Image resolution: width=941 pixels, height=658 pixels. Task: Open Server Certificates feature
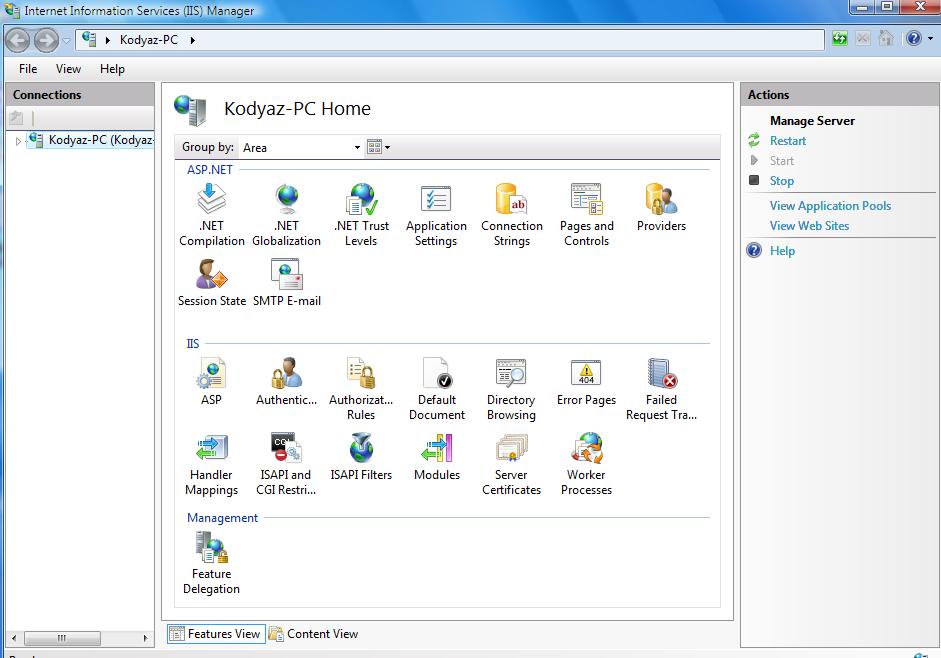point(511,464)
